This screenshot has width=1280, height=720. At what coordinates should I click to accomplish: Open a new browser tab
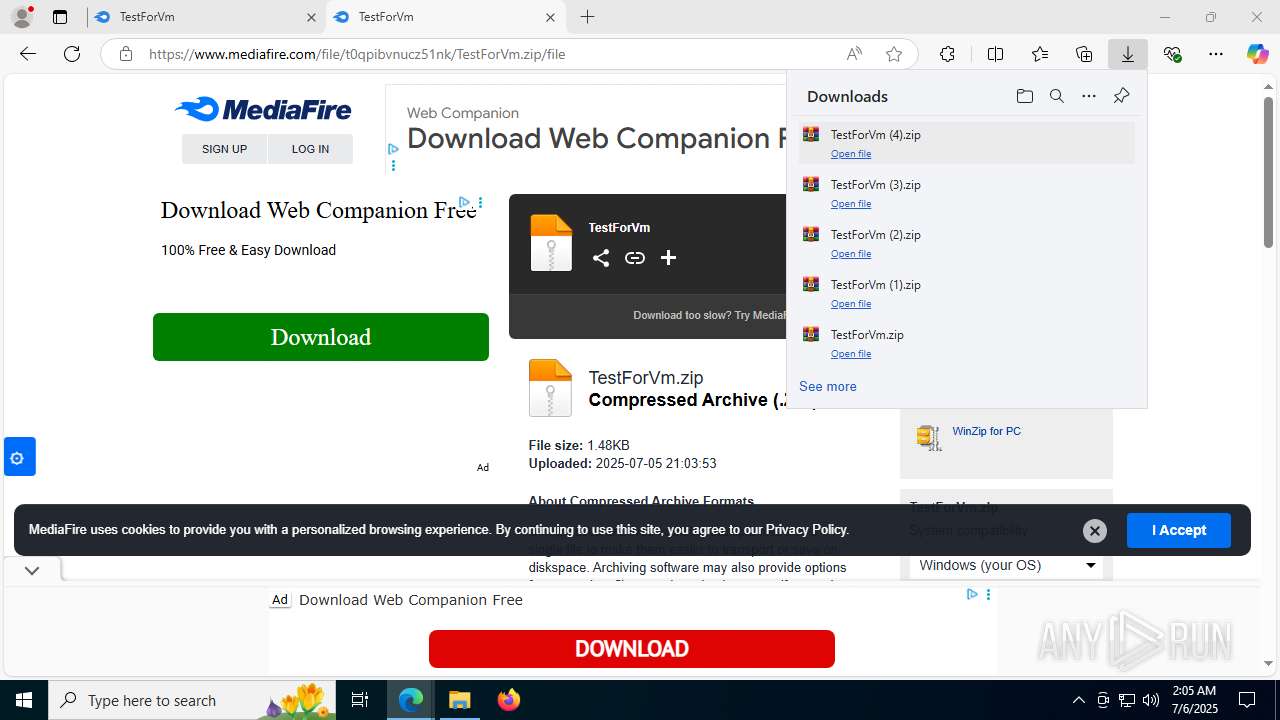587,17
